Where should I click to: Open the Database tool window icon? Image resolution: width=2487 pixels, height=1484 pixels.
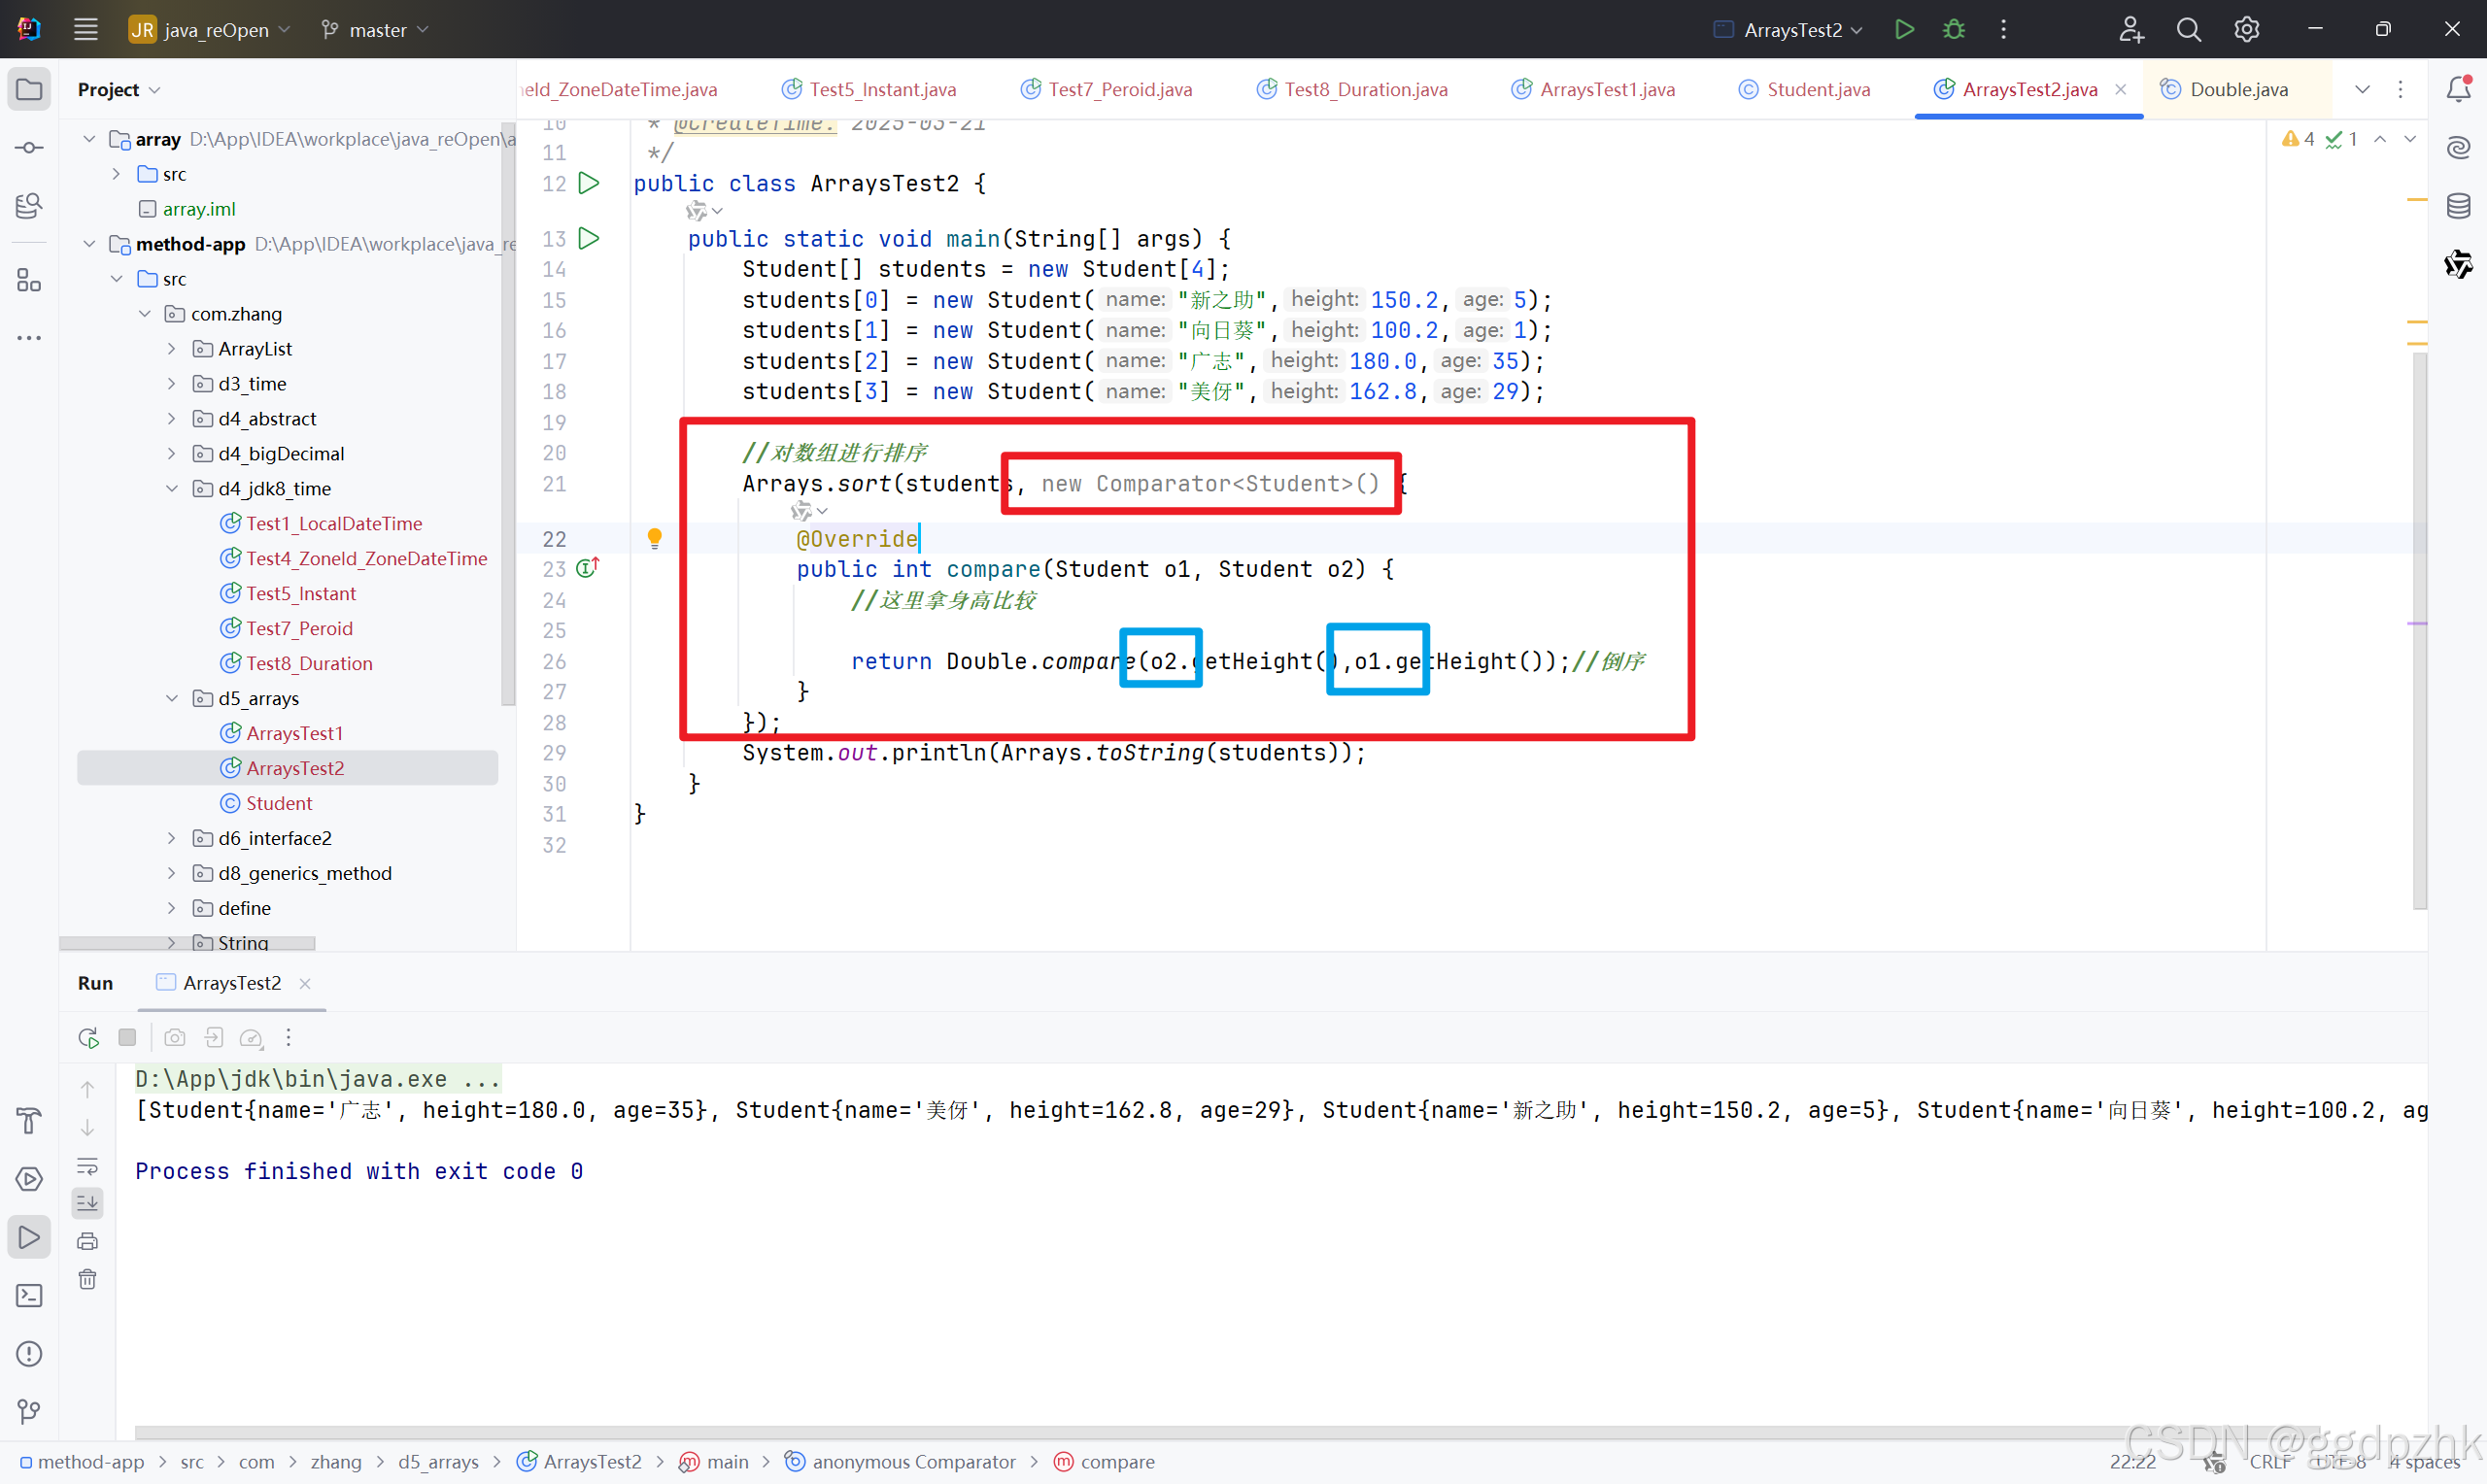2458,207
